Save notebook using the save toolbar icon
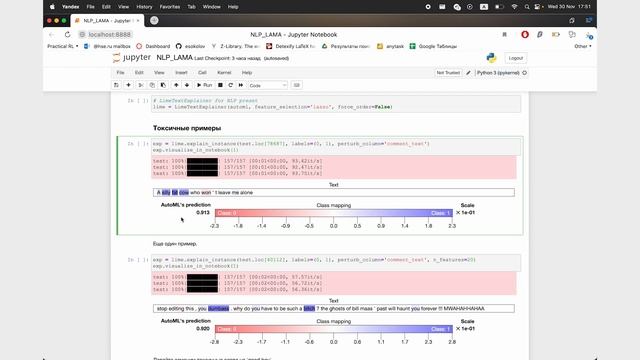This screenshot has width=640, height=360. [116, 85]
